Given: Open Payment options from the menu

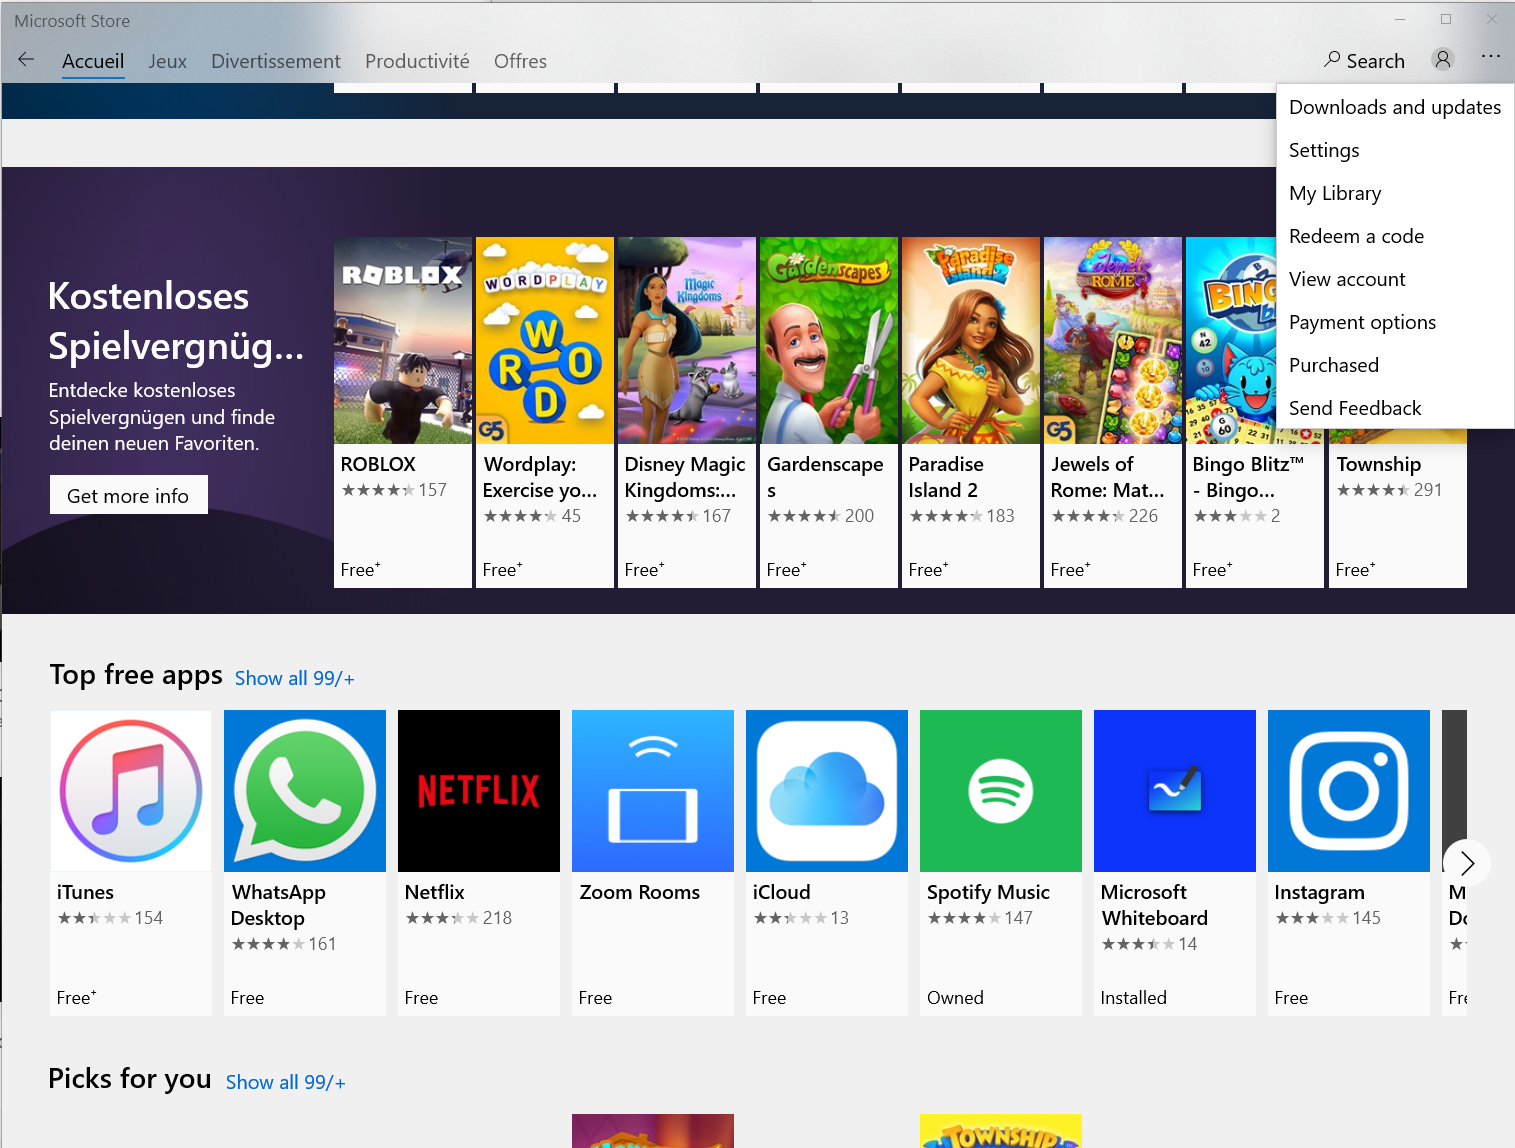Looking at the screenshot, I should [x=1395, y=322].
